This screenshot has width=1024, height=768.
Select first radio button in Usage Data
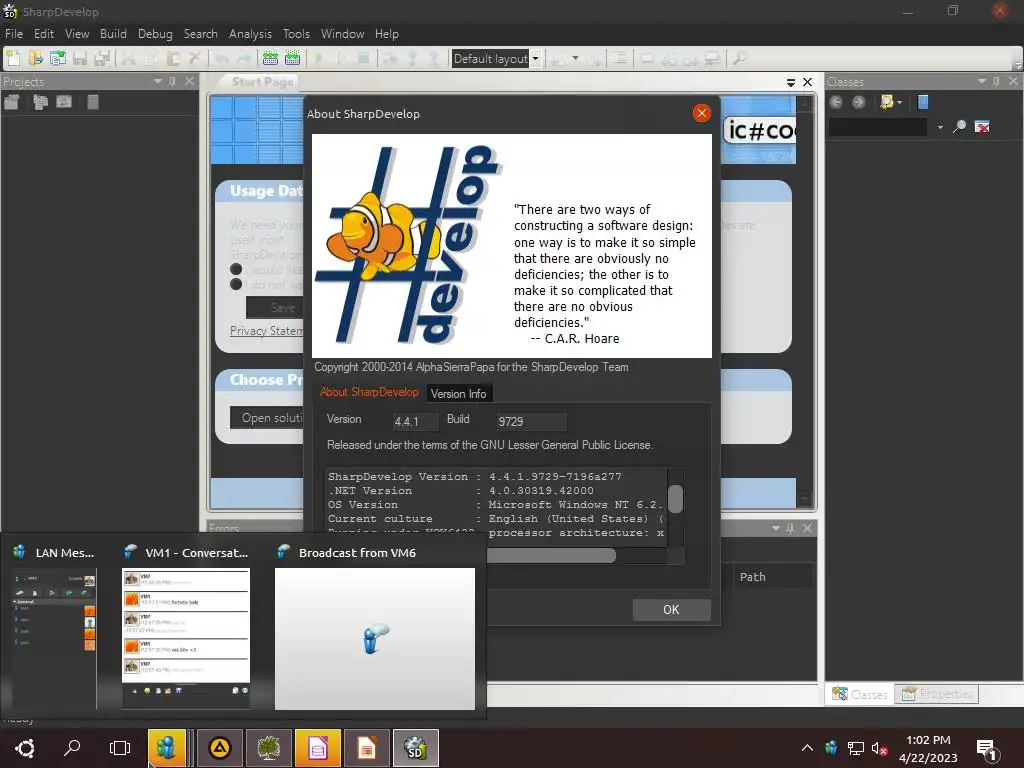point(236,269)
